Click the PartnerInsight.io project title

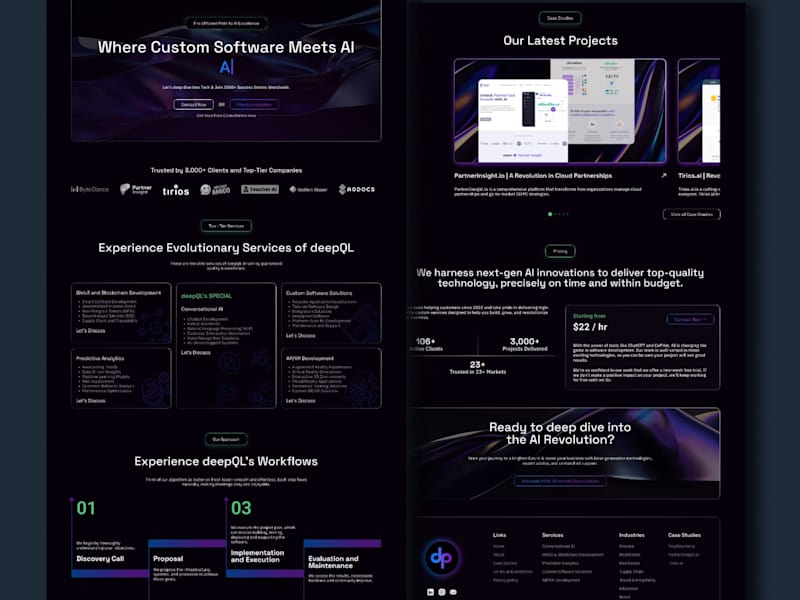(533, 176)
